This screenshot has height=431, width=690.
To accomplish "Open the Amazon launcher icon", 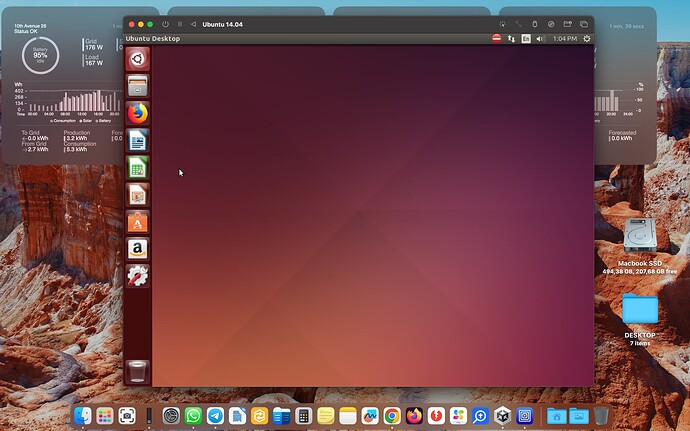I will click(x=137, y=249).
